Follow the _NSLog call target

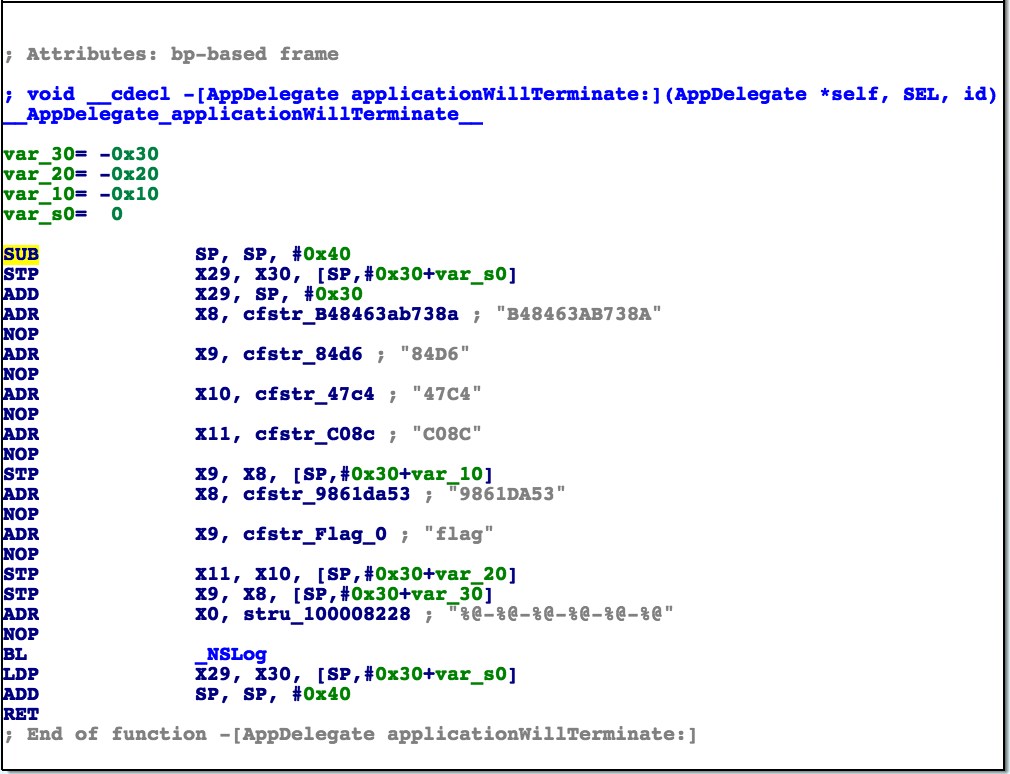[231, 654]
